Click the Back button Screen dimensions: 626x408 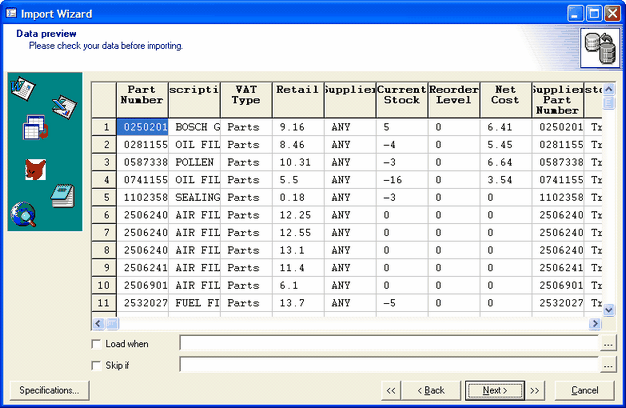(431, 390)
